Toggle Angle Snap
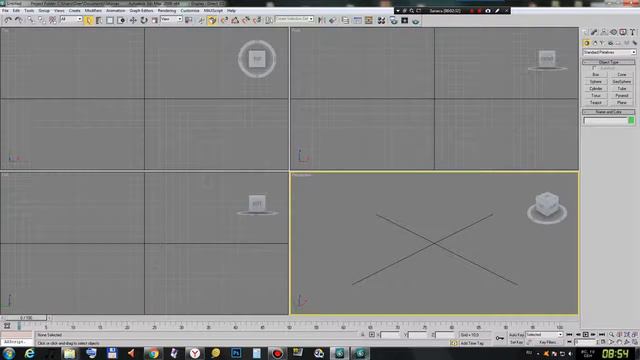The image size is (640, 360). (x=235, y=20)
